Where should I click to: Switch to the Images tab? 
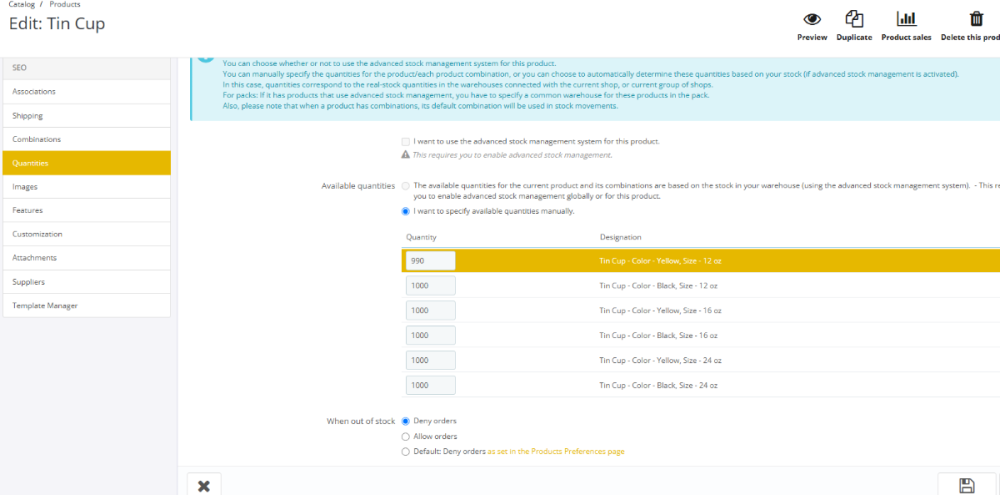click(86, 187)
